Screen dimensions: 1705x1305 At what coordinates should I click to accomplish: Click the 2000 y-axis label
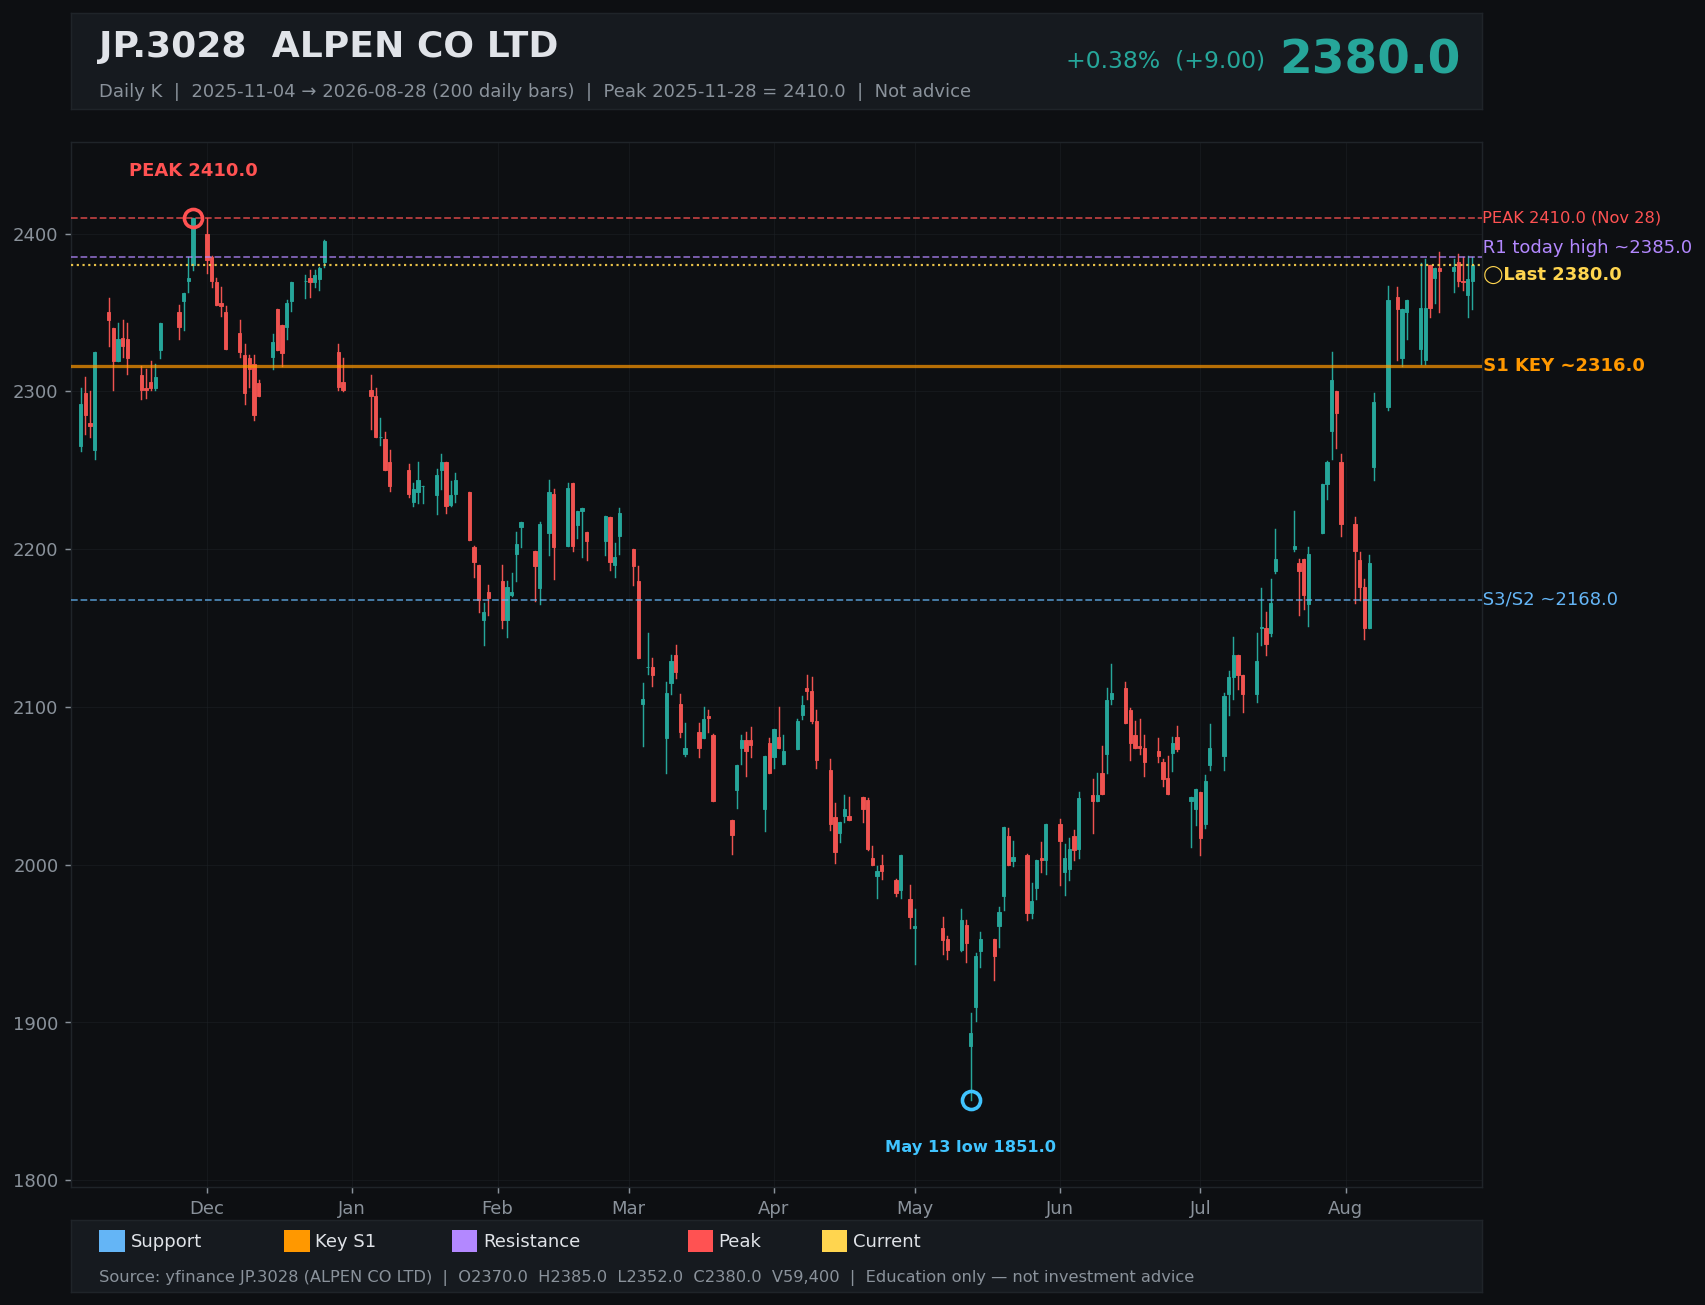[35, 866]
